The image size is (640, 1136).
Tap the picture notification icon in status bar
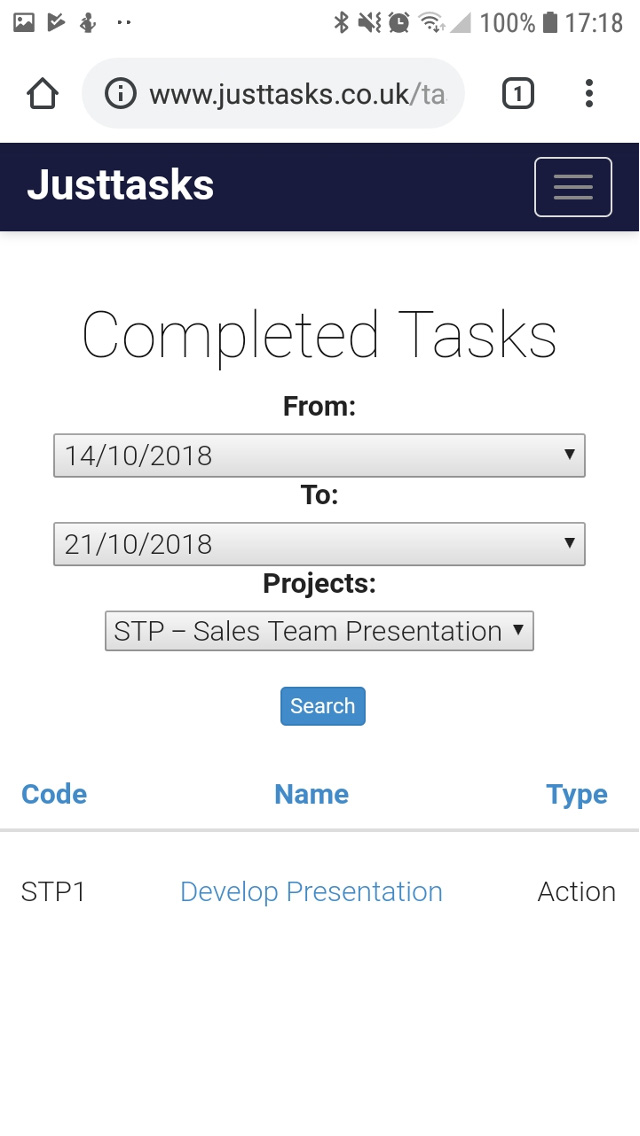[x=24, y=22]
